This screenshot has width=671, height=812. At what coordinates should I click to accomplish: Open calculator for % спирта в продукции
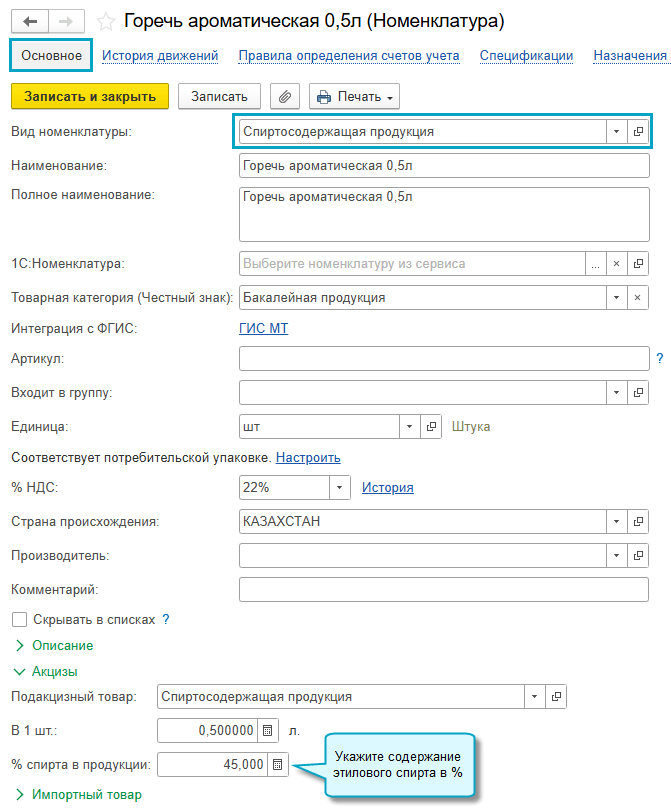(278, 764)
